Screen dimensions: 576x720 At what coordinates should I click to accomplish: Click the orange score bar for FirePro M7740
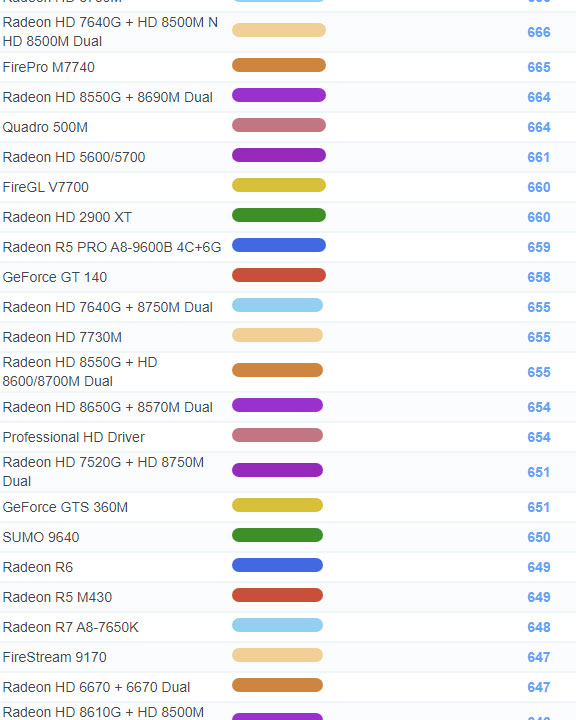click(x=279, y=65)
